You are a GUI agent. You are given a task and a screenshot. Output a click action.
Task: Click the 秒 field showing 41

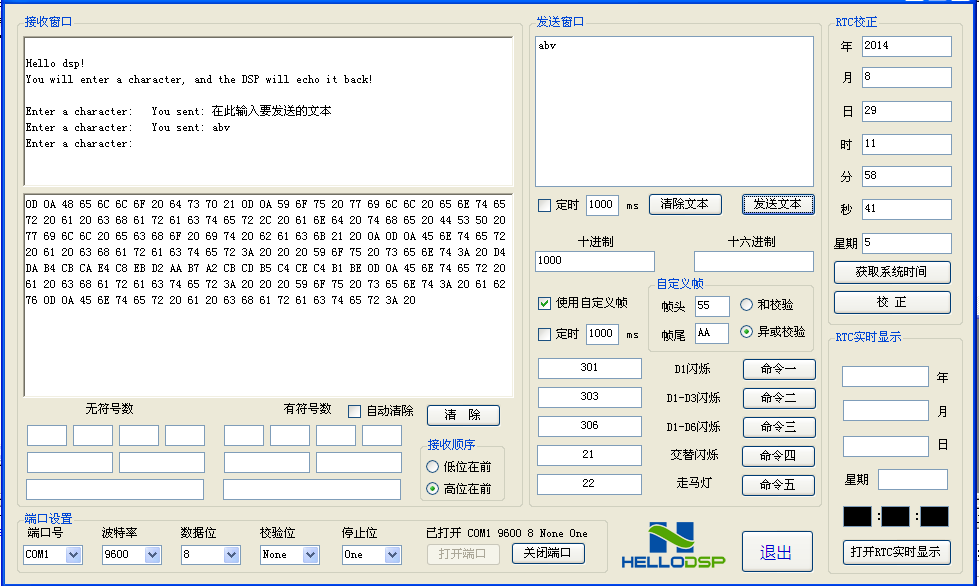point(907,209)
